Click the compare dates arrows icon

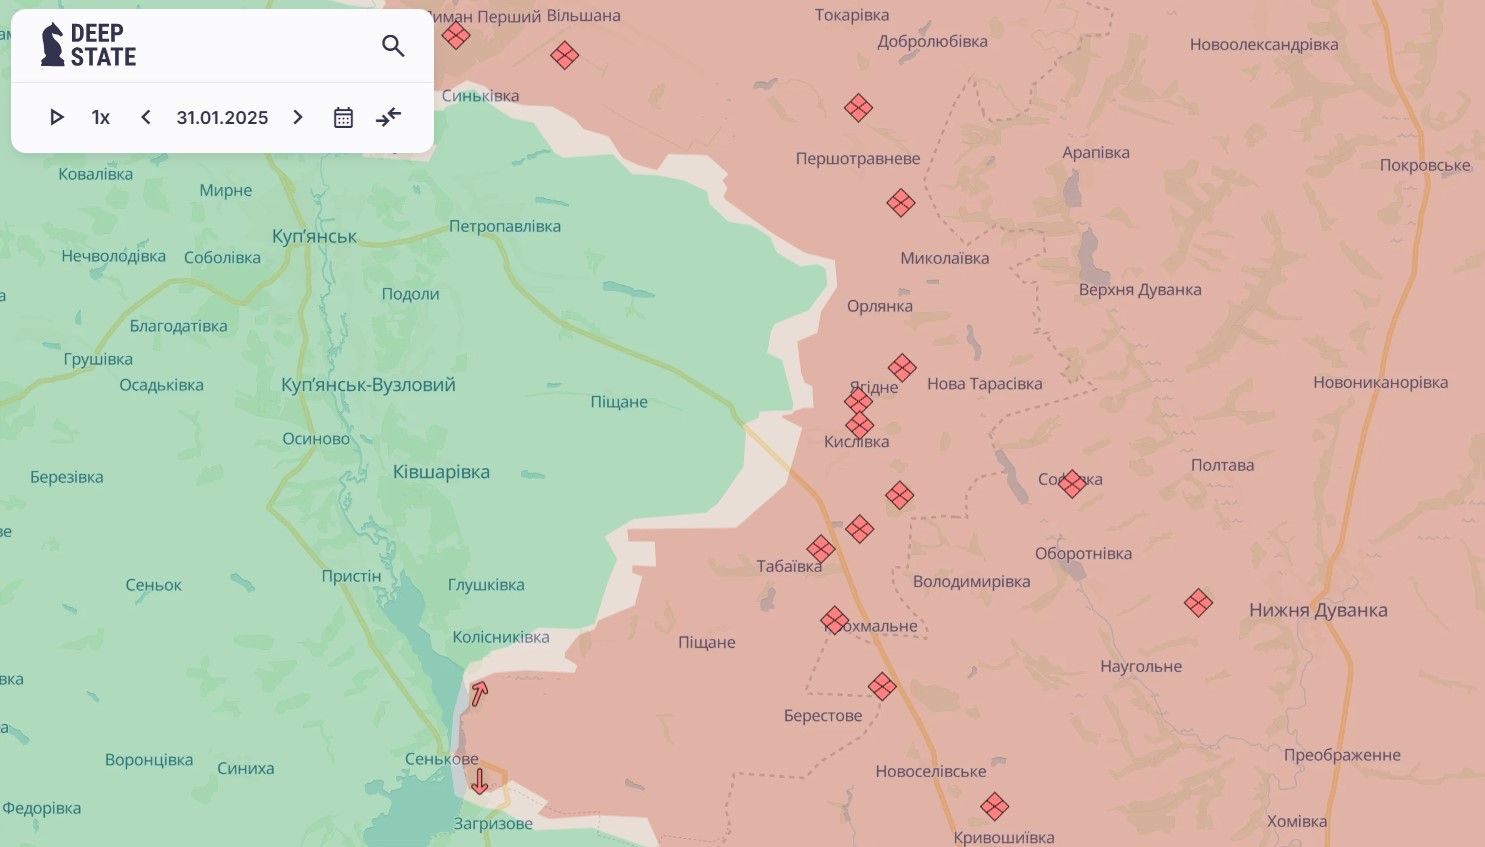[388, 118]
